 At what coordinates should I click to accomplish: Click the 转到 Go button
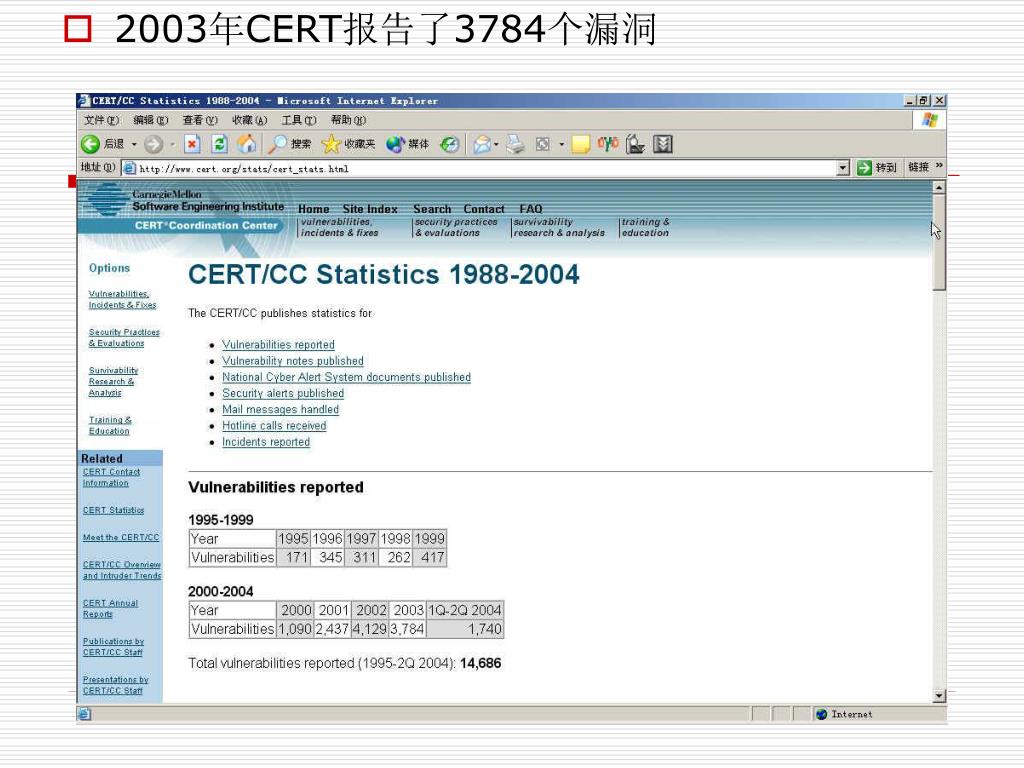(876, 168)
